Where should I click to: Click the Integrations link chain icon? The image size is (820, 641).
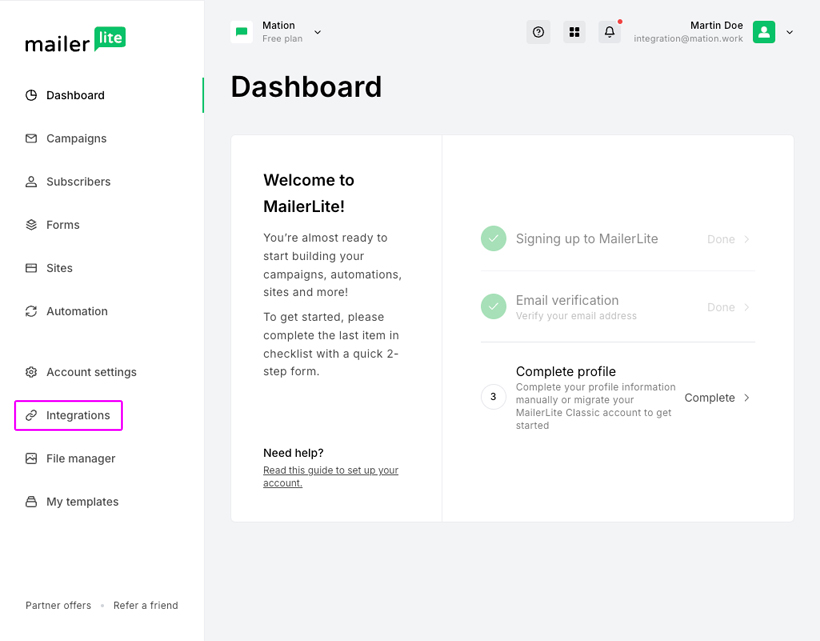(31, 415)
